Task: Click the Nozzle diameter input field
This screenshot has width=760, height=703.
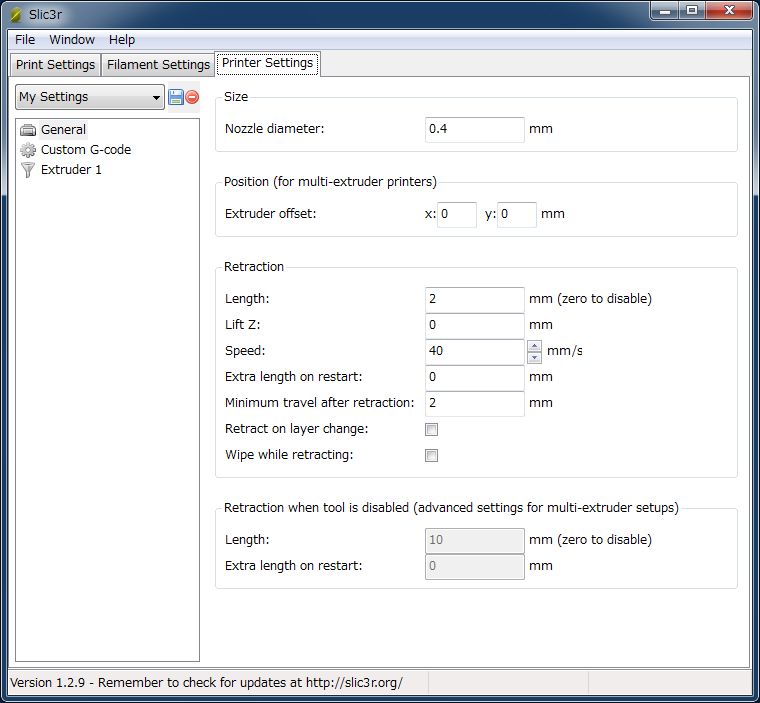Action: pos(475,129)
